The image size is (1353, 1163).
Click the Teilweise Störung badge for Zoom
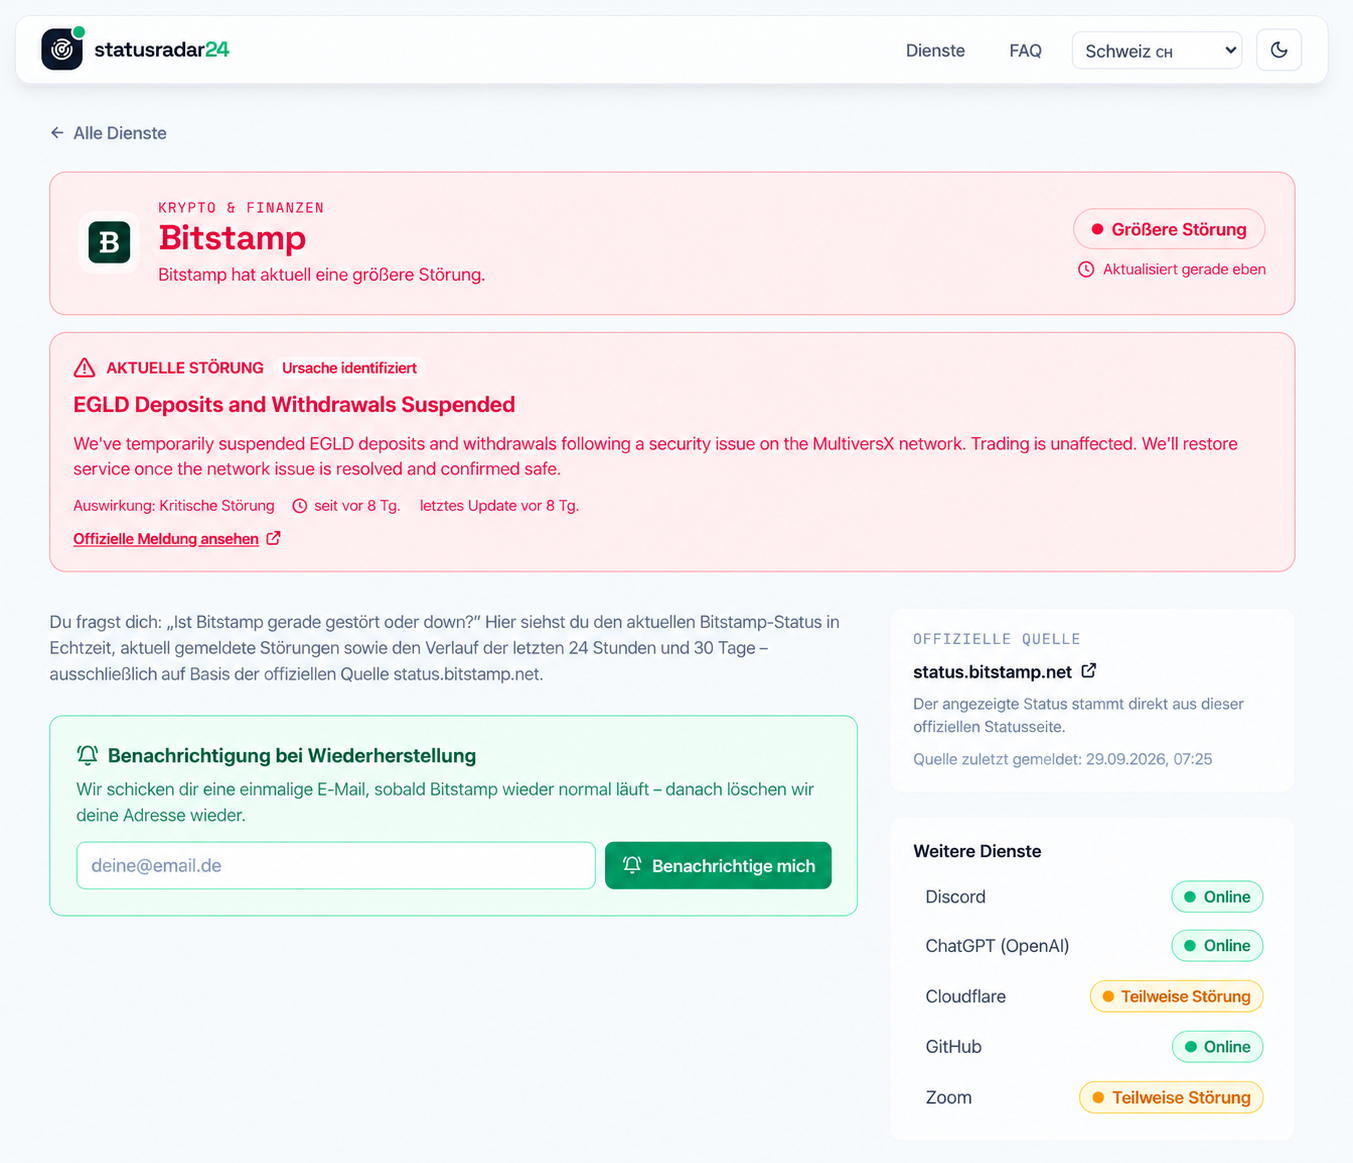pyautogui.click(x=1171, y=1098)
